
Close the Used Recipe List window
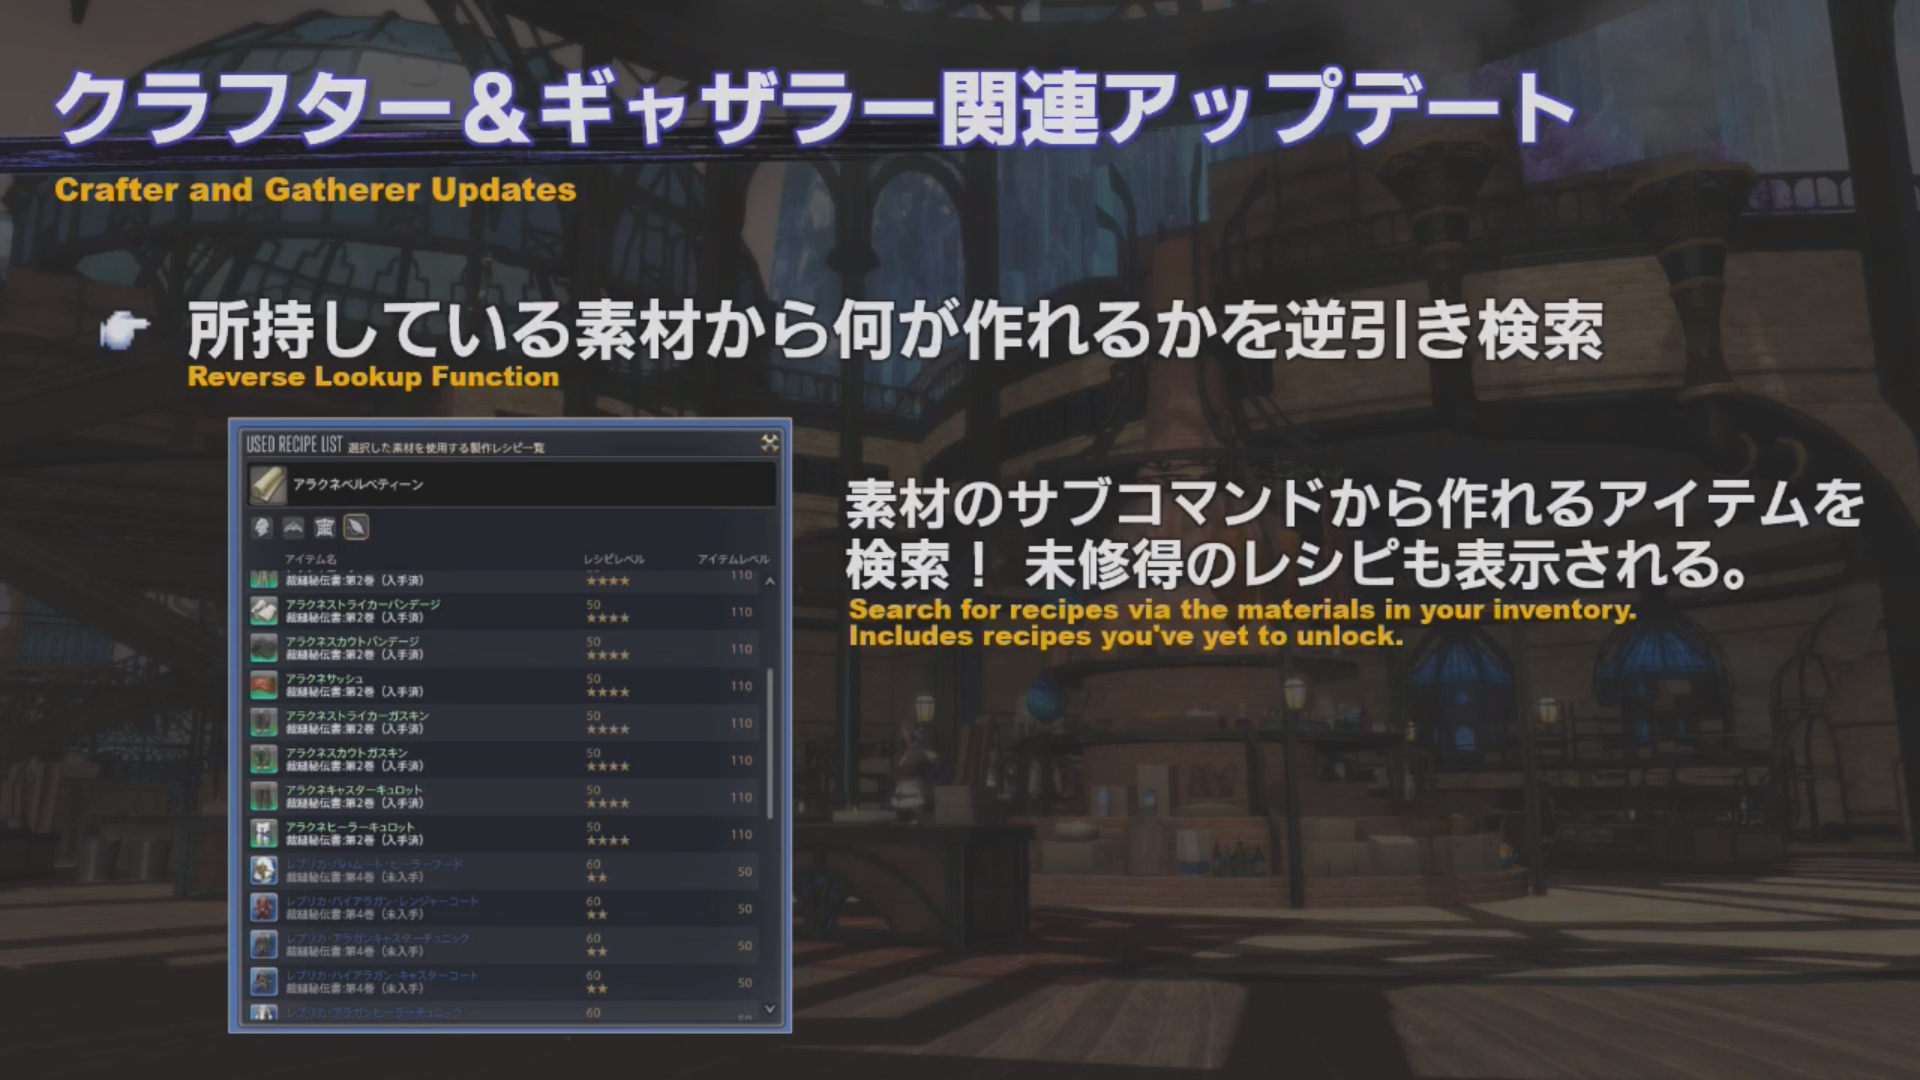coord(769,443)
